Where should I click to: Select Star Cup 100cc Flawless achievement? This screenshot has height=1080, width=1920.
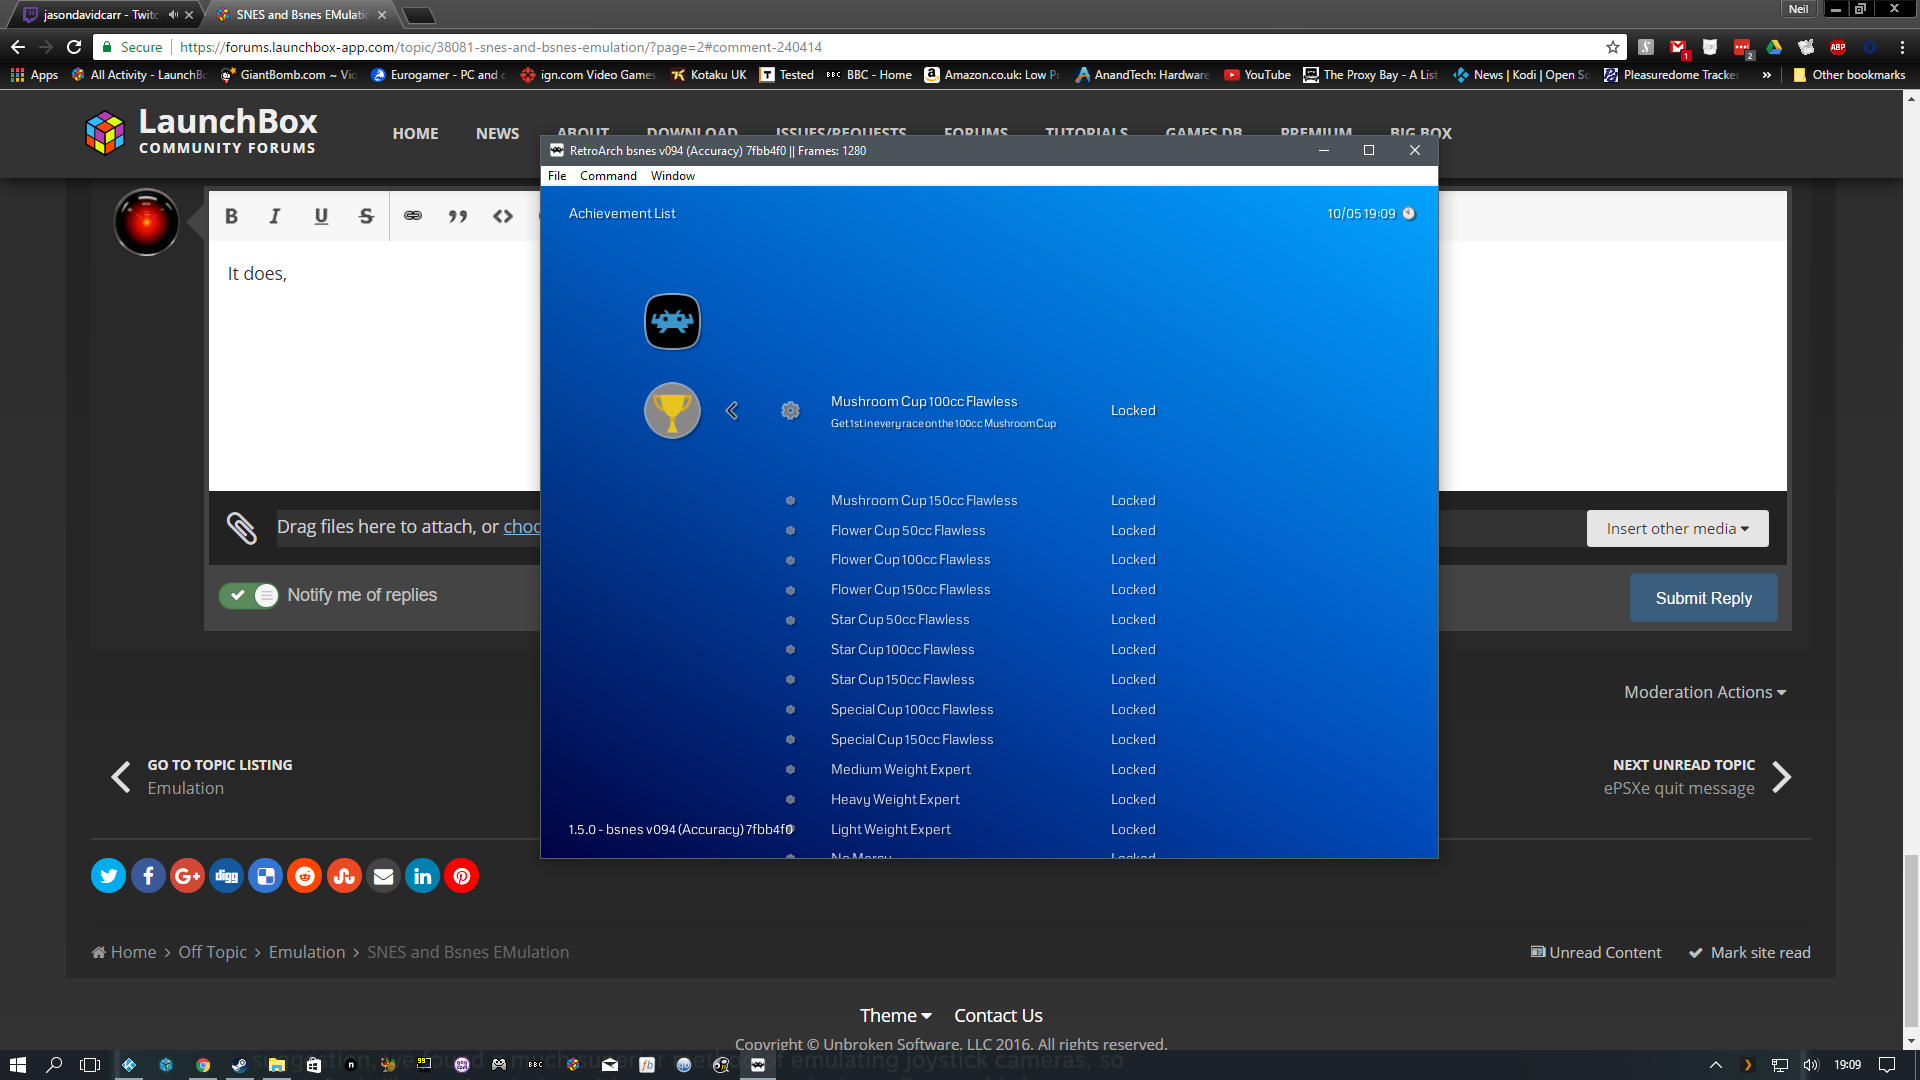click(902, 650)
